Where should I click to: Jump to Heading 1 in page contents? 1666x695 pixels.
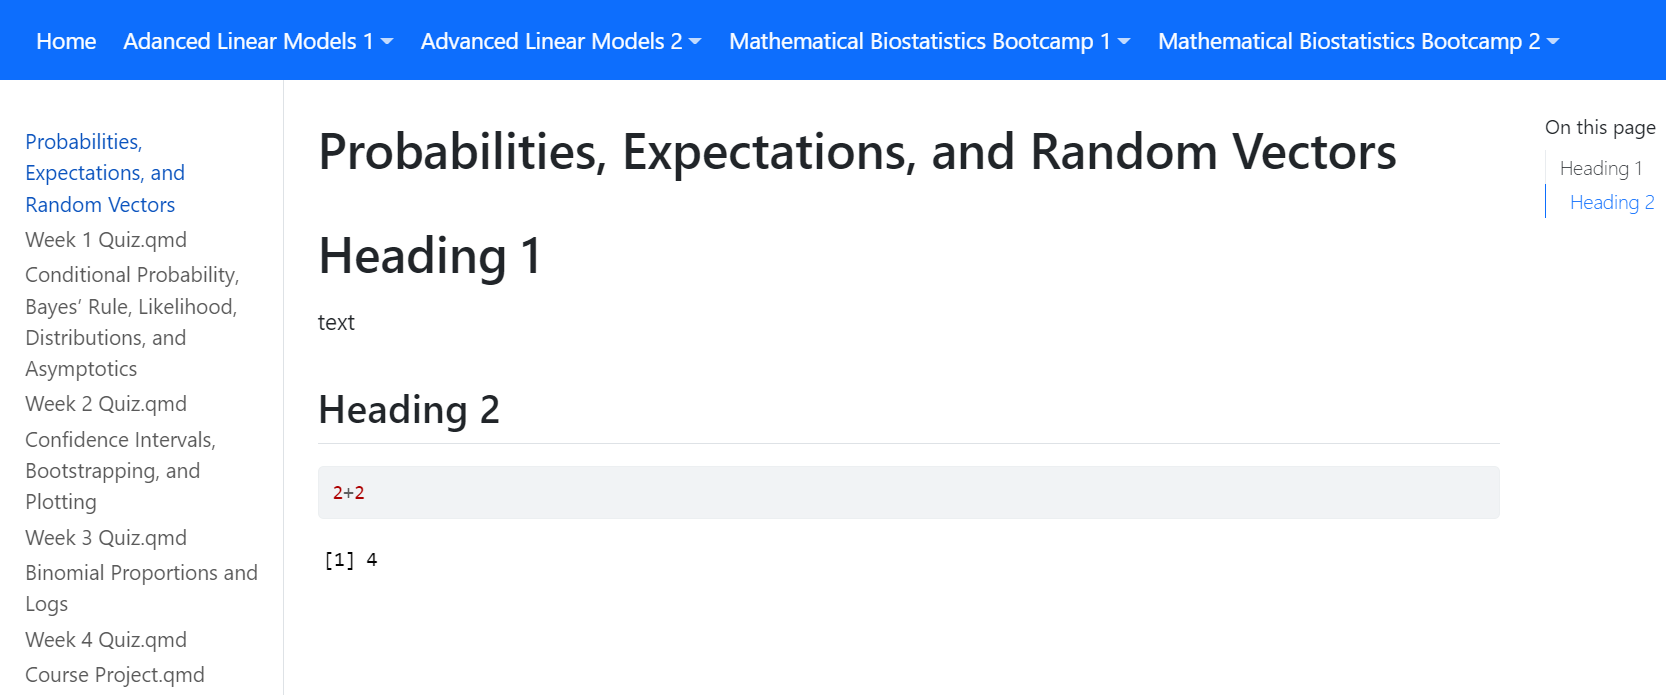[1600, 168]
